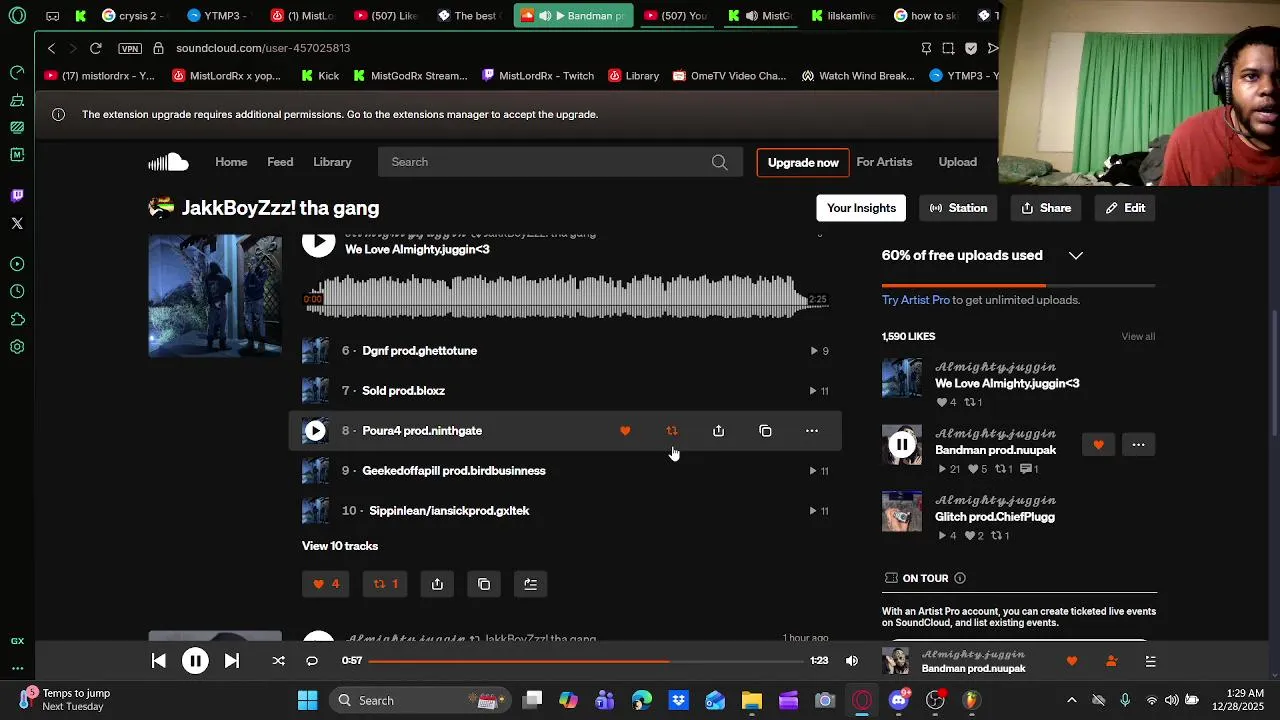Unlike Bandman prod.nuupak in the likes sidebar
This screenshot has width=1280, height=720.
coord(1098,445)
